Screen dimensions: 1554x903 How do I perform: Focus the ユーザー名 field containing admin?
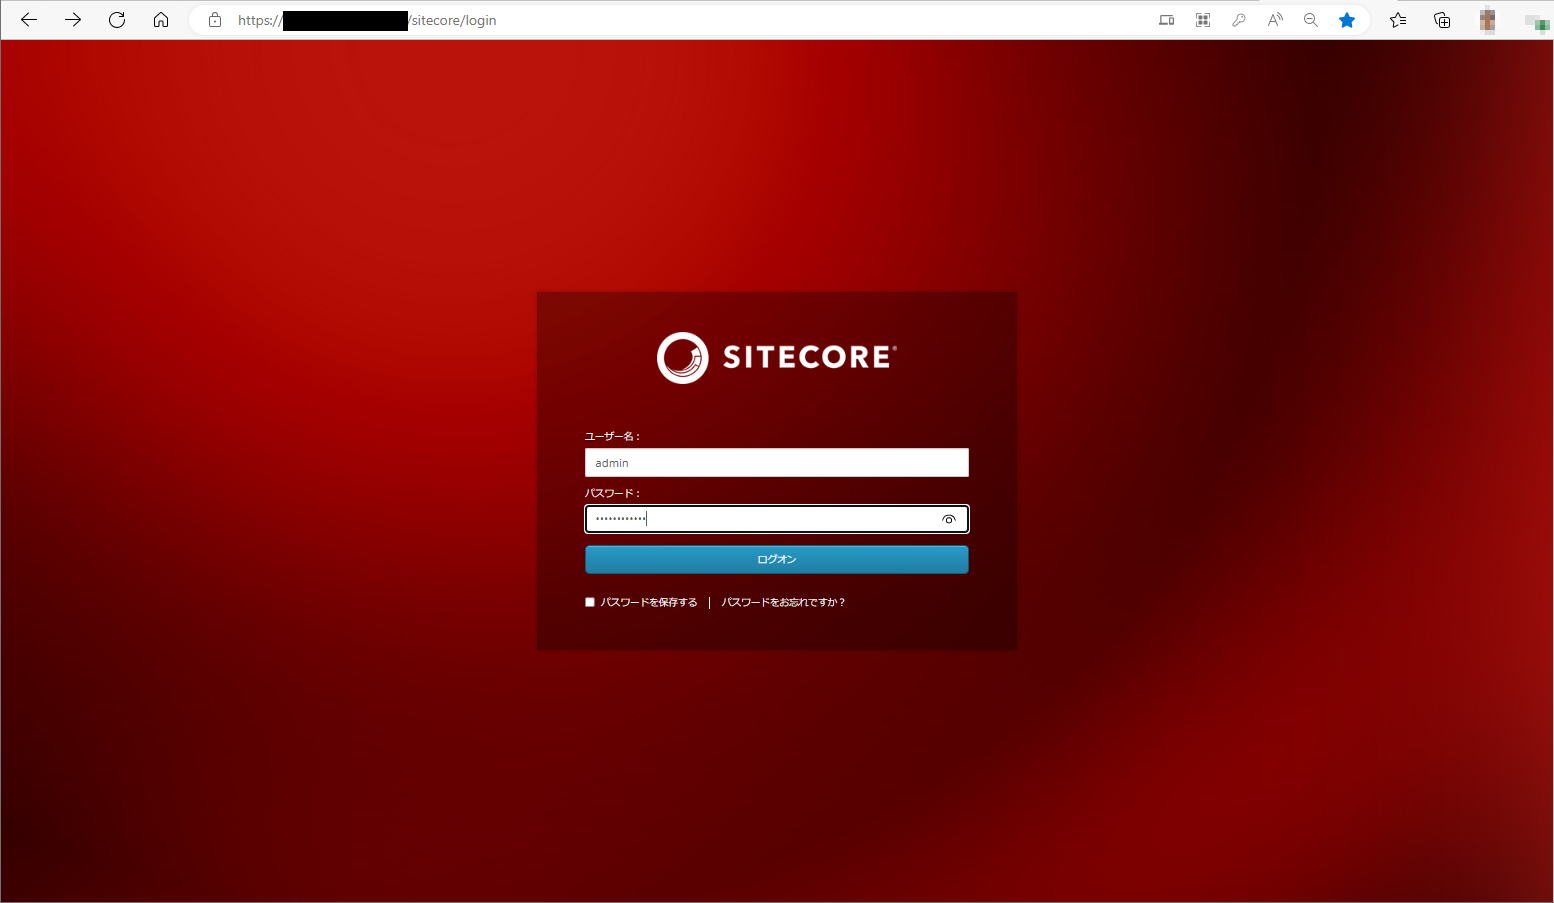[777, 463]
